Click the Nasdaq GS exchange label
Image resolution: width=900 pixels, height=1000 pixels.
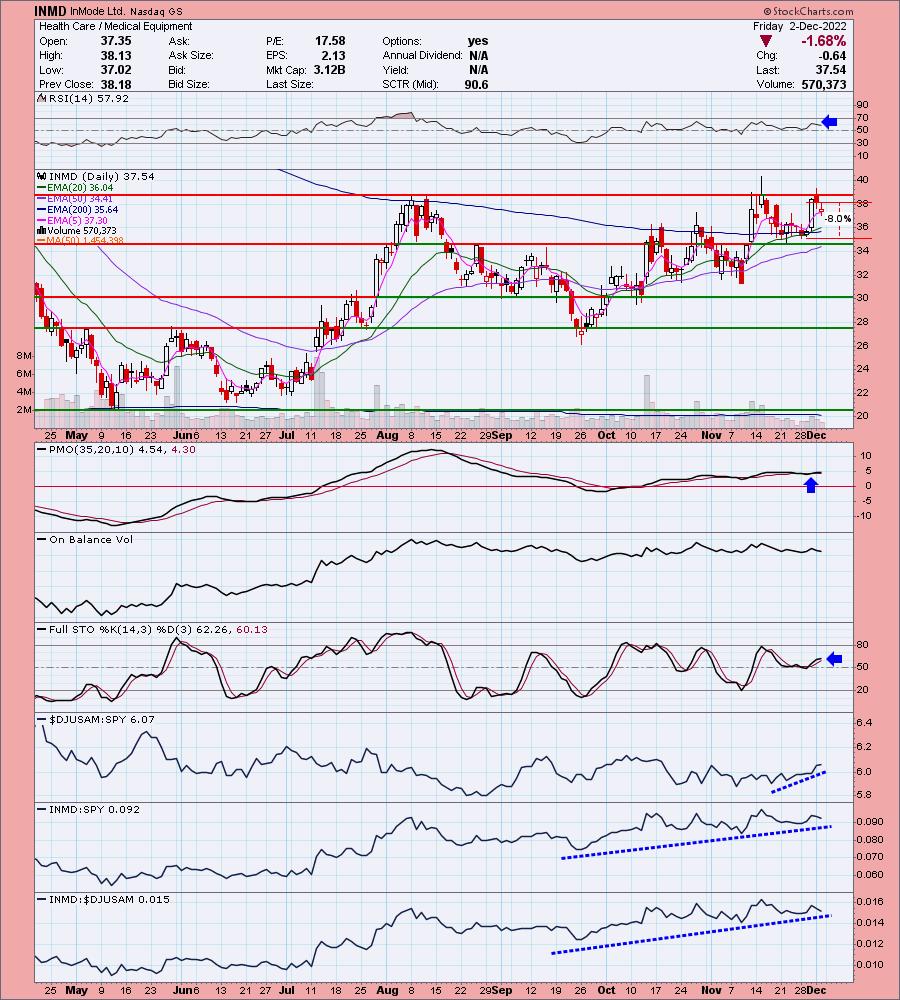pyautogui.click(x=157, y=11)
